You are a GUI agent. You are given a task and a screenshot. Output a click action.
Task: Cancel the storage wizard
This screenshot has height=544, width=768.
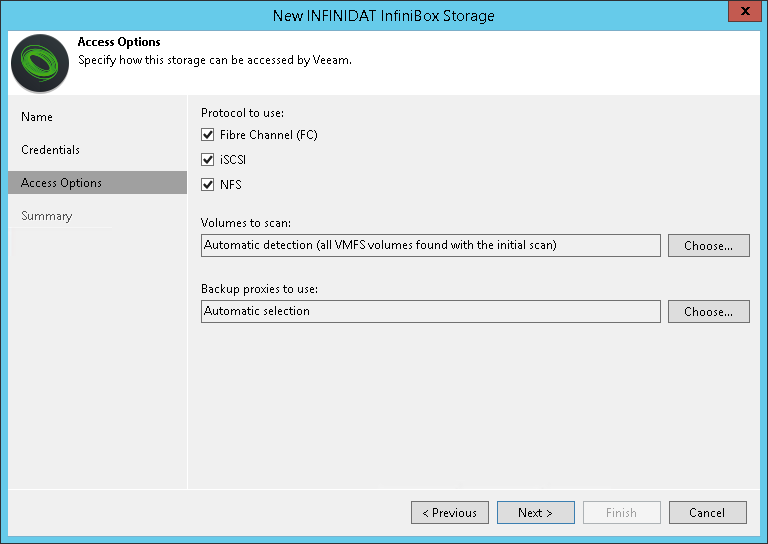tap(707, 513)
